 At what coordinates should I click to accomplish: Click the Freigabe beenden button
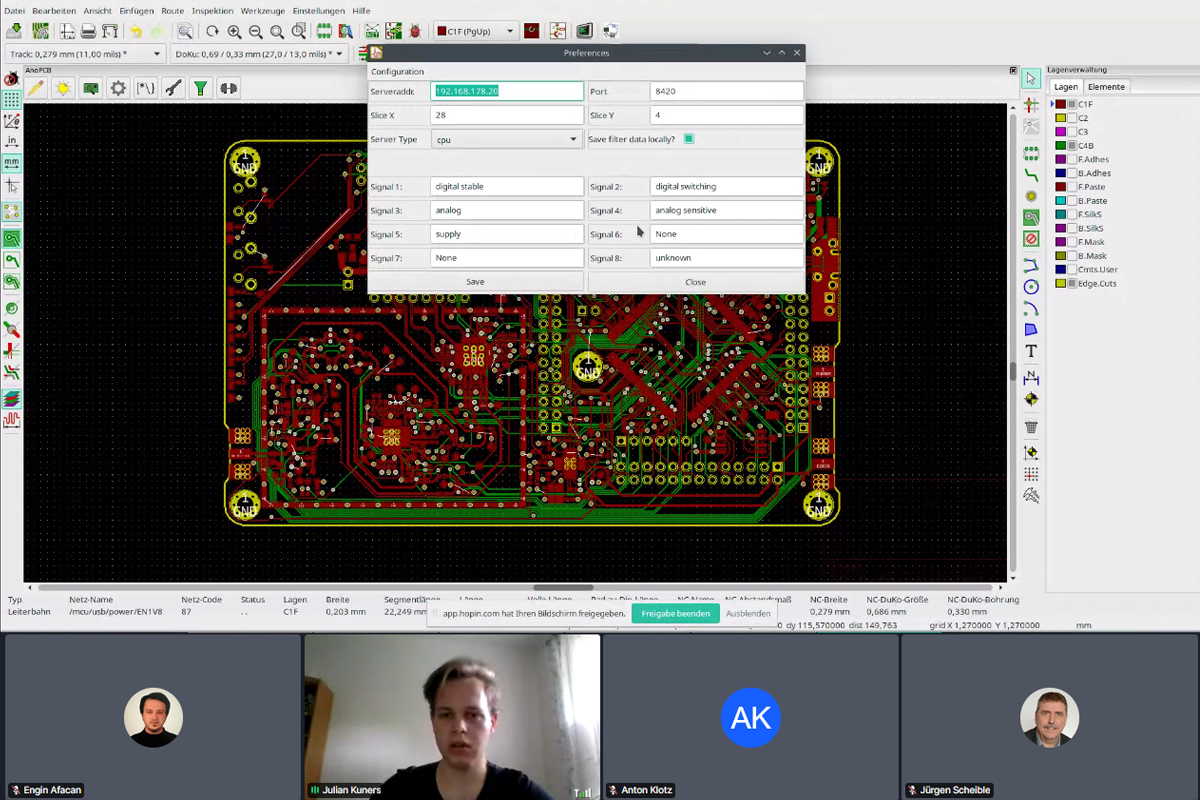[x=675, y=613]
